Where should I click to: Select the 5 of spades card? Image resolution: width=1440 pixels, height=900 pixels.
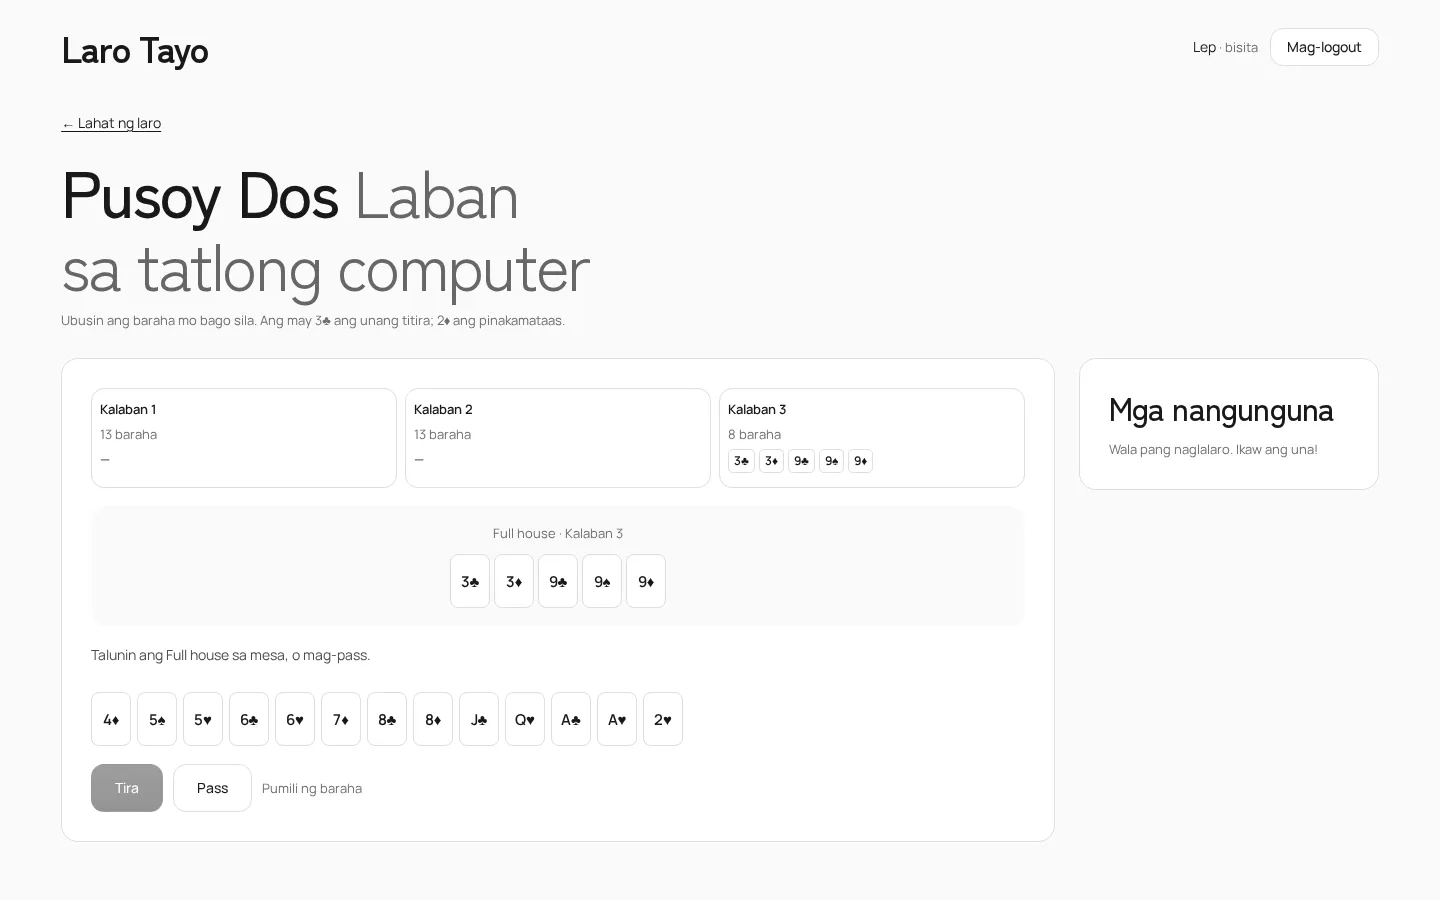[x=157, y=719]
